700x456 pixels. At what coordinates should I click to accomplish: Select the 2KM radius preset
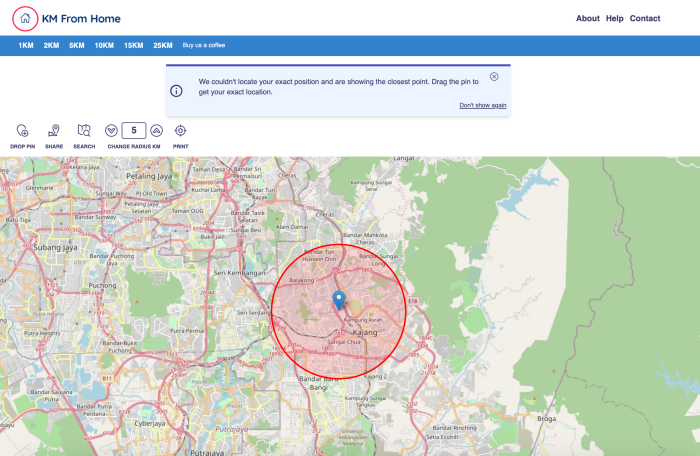51,45
